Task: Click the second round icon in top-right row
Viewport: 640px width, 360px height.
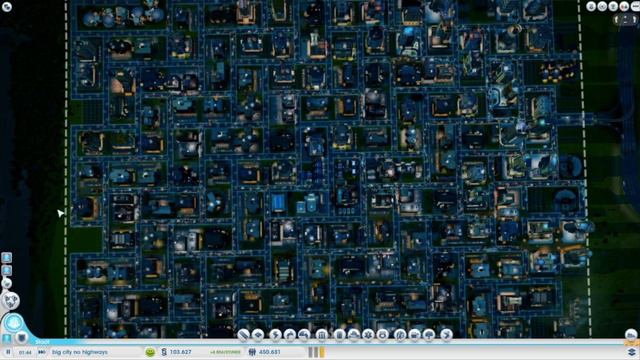Action: (x=602, y=6)
